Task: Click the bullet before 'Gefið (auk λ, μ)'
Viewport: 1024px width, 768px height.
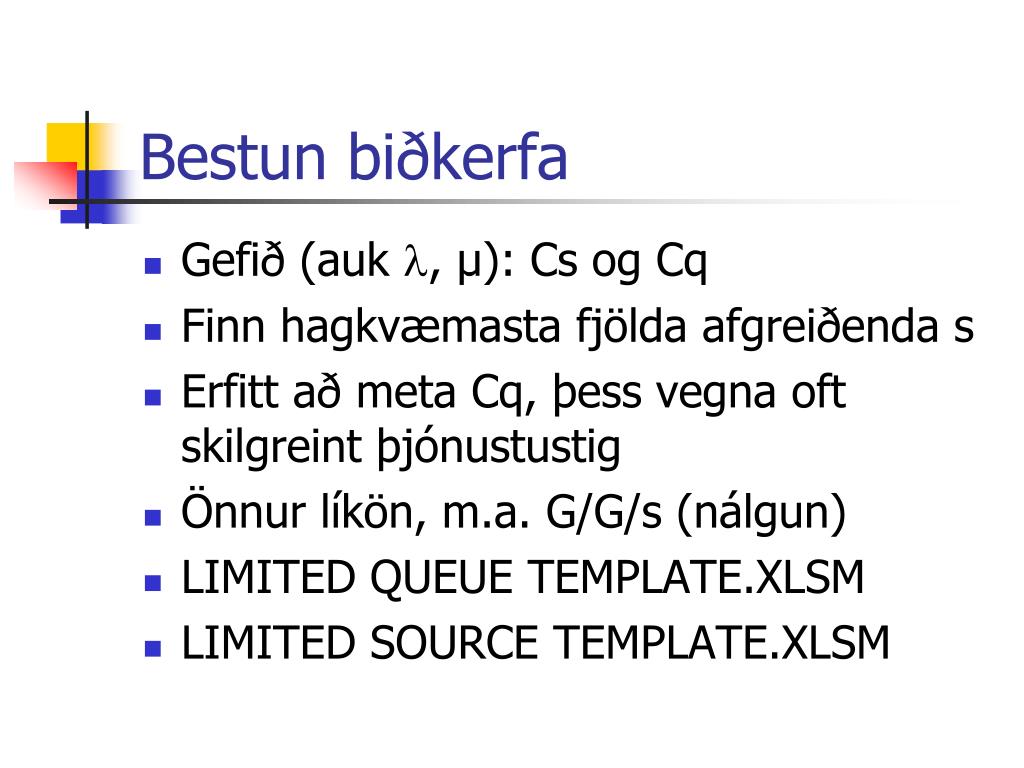Action: click(153, 266)
